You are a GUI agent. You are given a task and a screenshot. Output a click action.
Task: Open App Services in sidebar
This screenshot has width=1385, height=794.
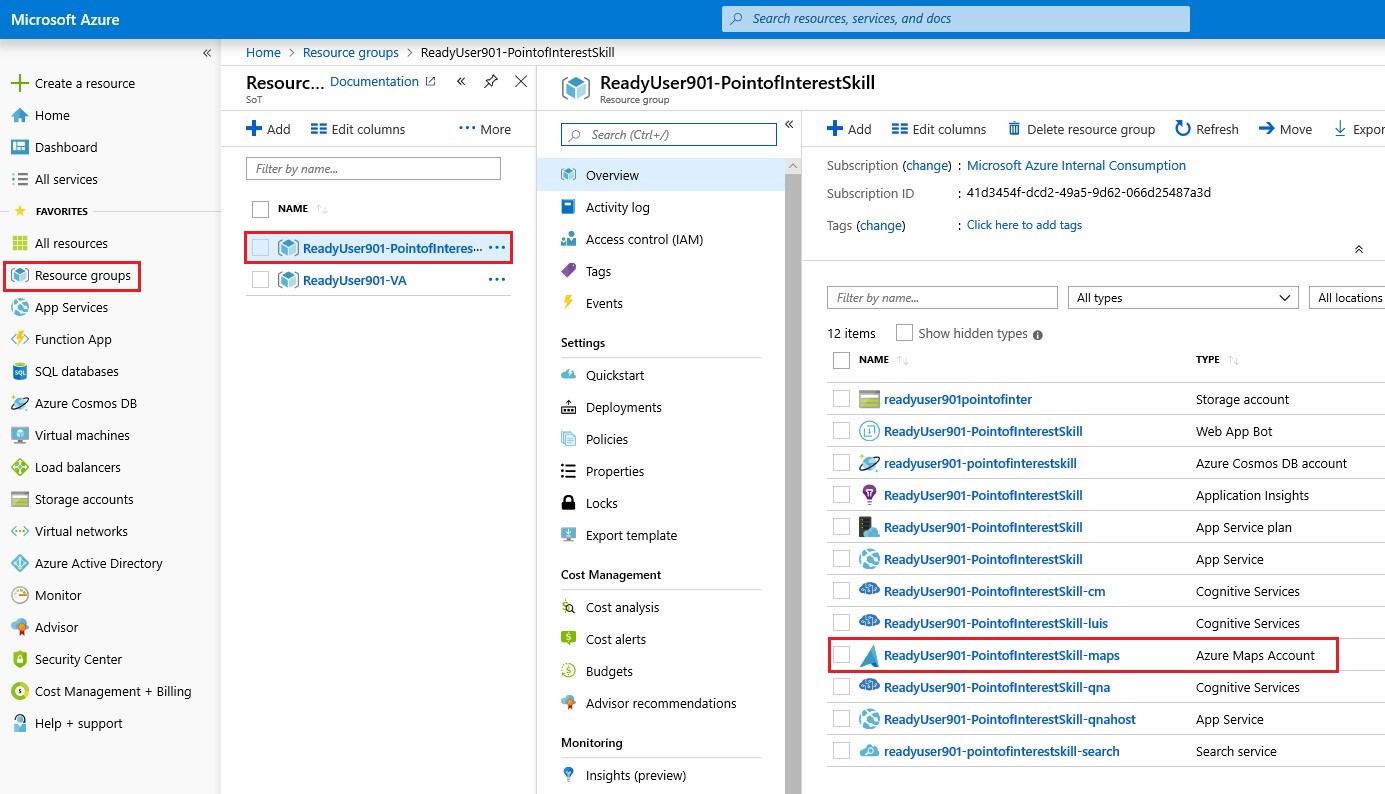point(71,307)
